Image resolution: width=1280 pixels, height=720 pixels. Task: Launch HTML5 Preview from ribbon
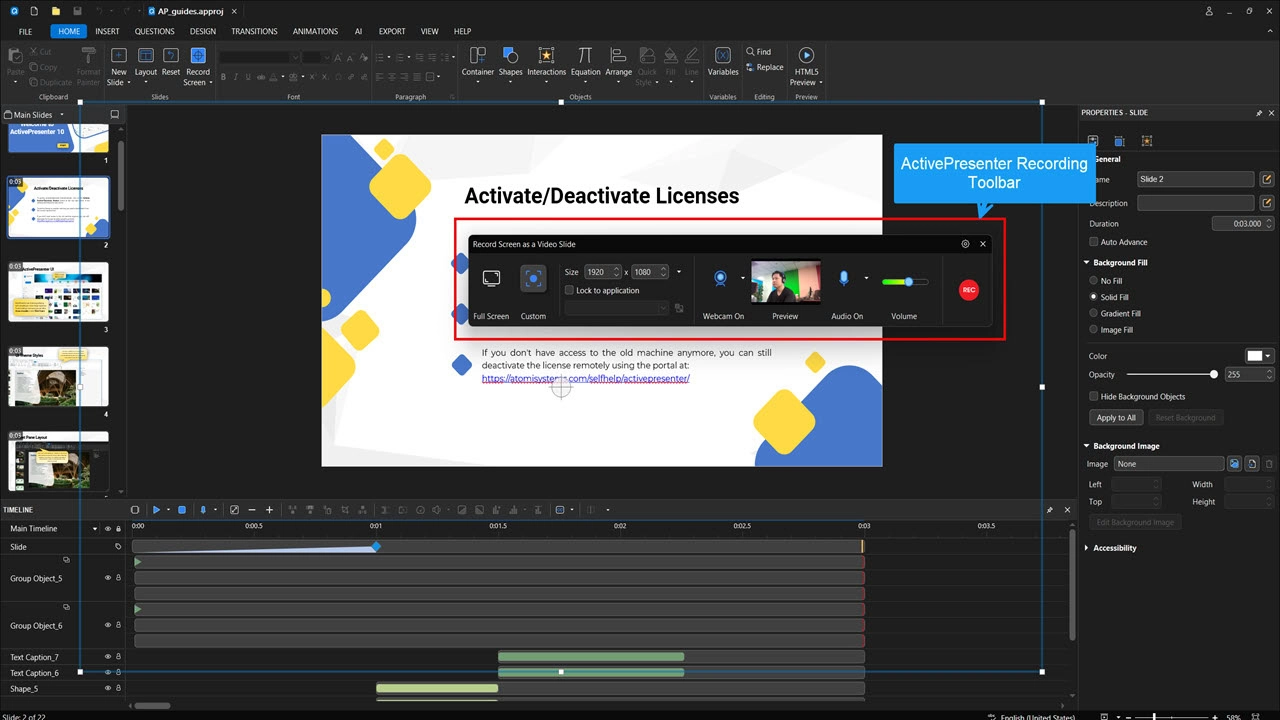click(x=806, y=57)
